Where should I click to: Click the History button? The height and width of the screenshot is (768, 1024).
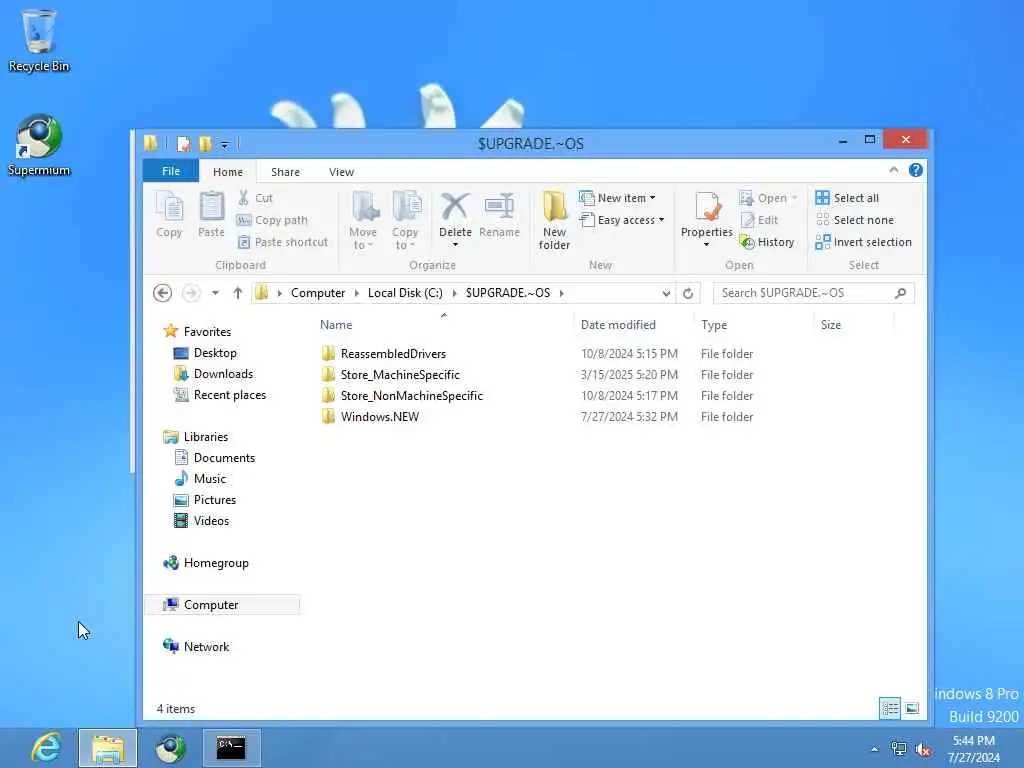click(767, 242)
